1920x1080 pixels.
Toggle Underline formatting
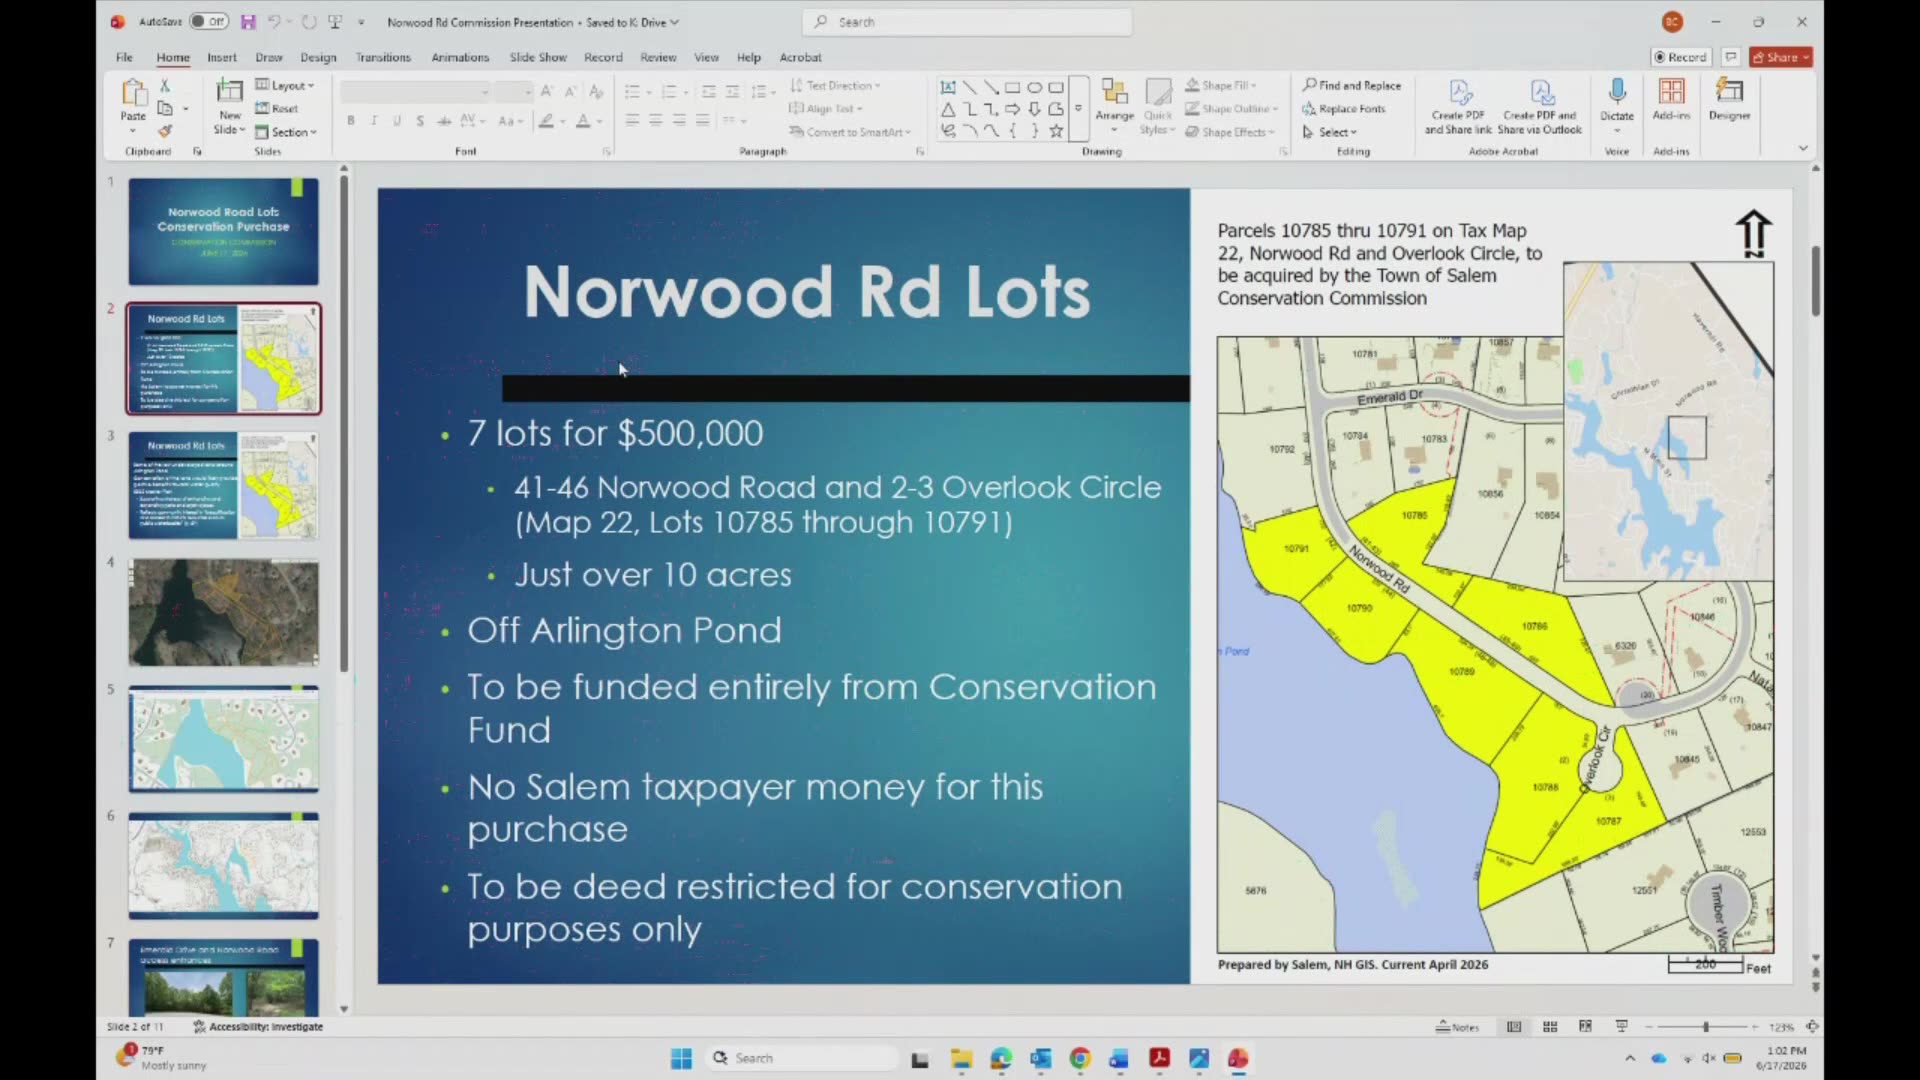(x=397, y=121)
